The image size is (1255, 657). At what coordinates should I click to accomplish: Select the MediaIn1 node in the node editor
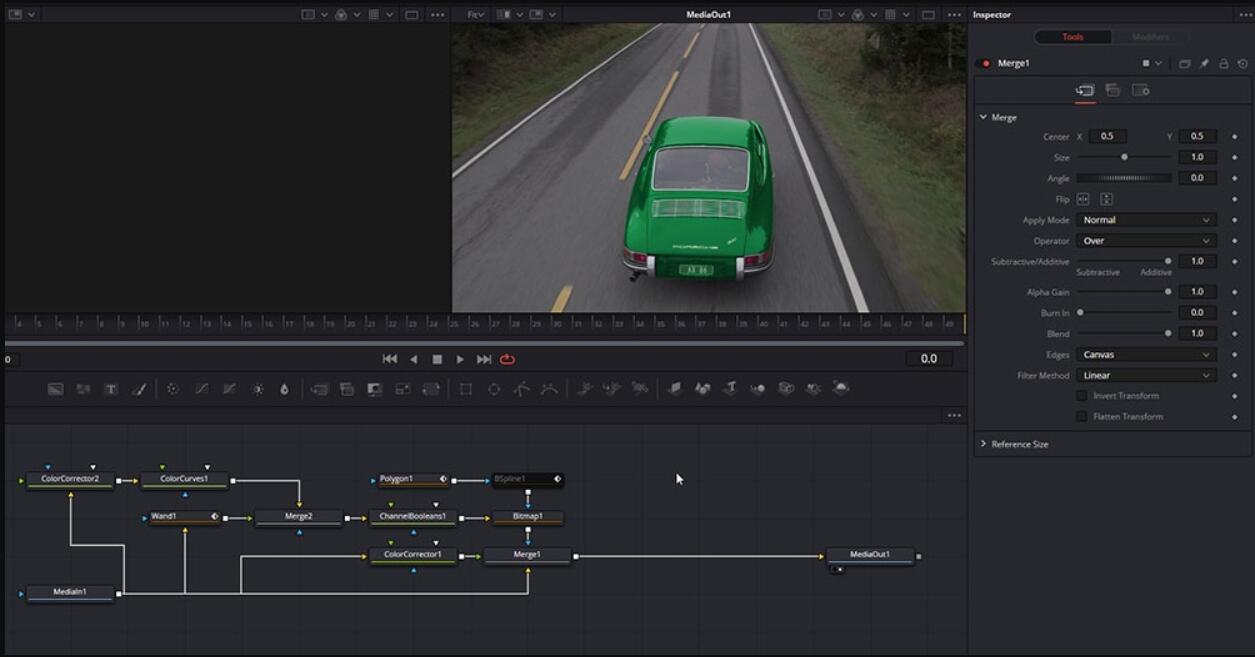pyautogui.click(x=68, y=592)
